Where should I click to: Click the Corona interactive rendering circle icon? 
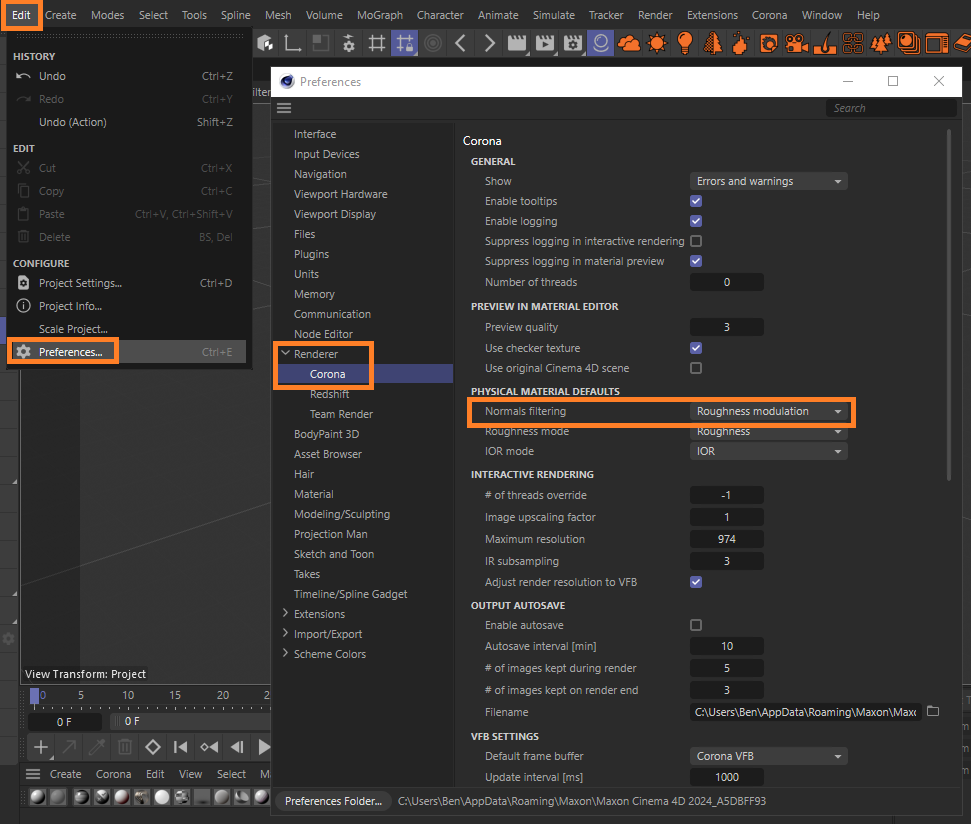(x=601, y=43)
